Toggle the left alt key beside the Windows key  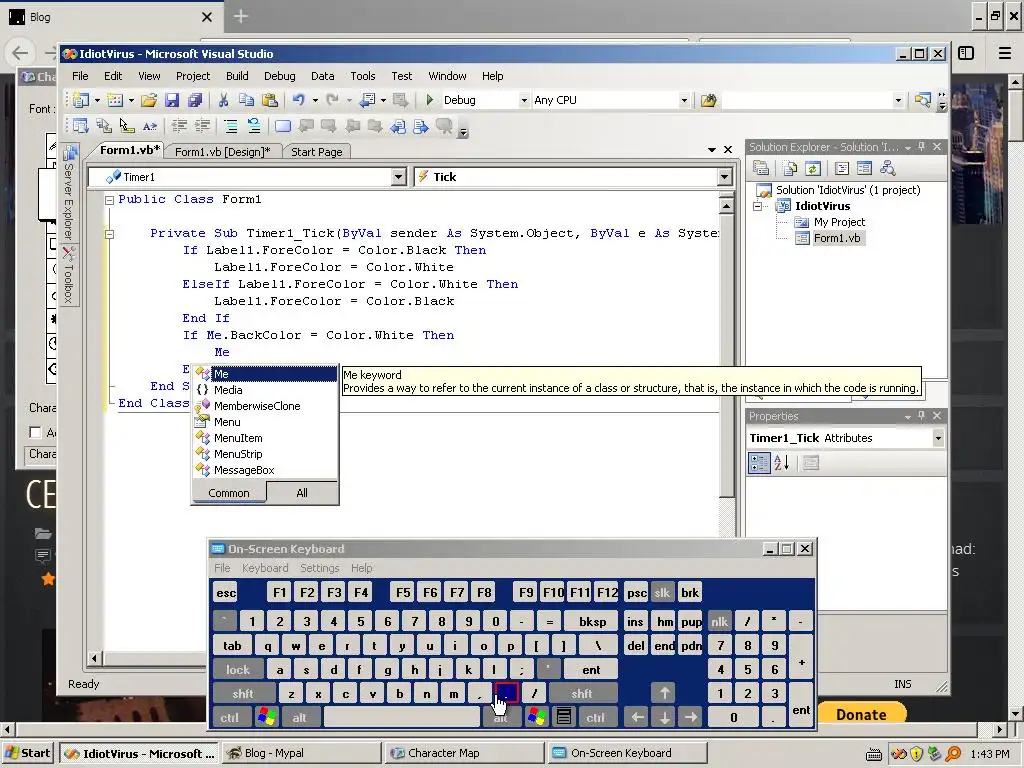(299, 718)
